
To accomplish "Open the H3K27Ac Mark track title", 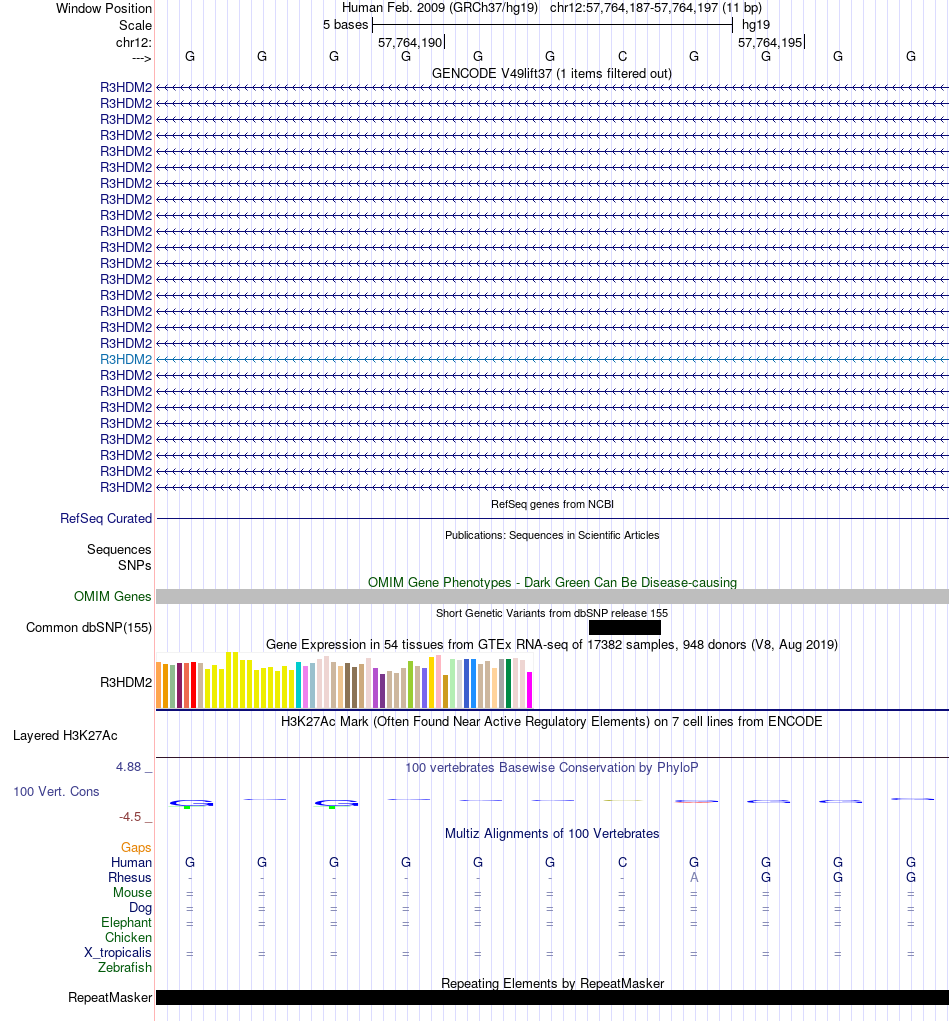I will pyautogui.click(x=552, y=721).
